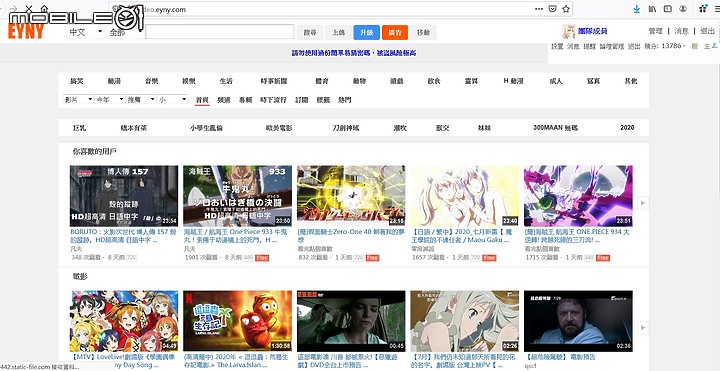Open the 動漫 category
Image resolution: width=720 pixels, height=371 pixels.
click(114, 81)
